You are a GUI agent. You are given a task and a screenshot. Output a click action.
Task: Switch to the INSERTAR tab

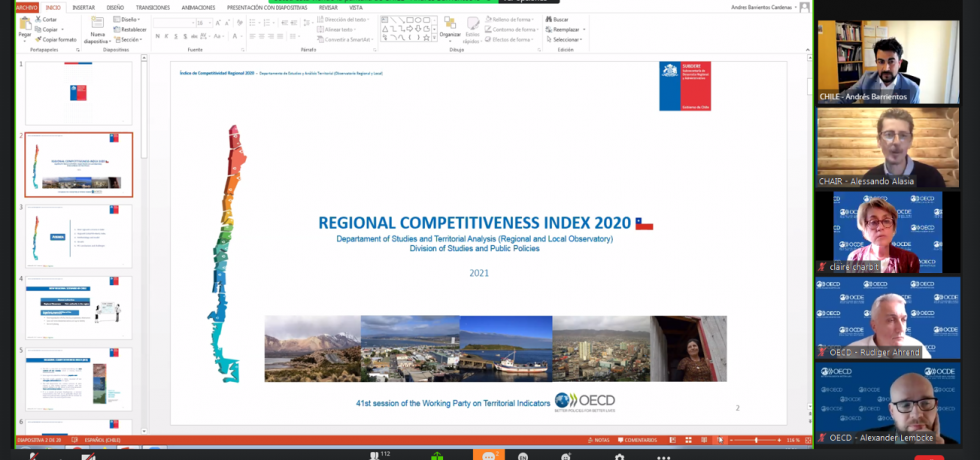pyautogui.click(x=84, y=8)
